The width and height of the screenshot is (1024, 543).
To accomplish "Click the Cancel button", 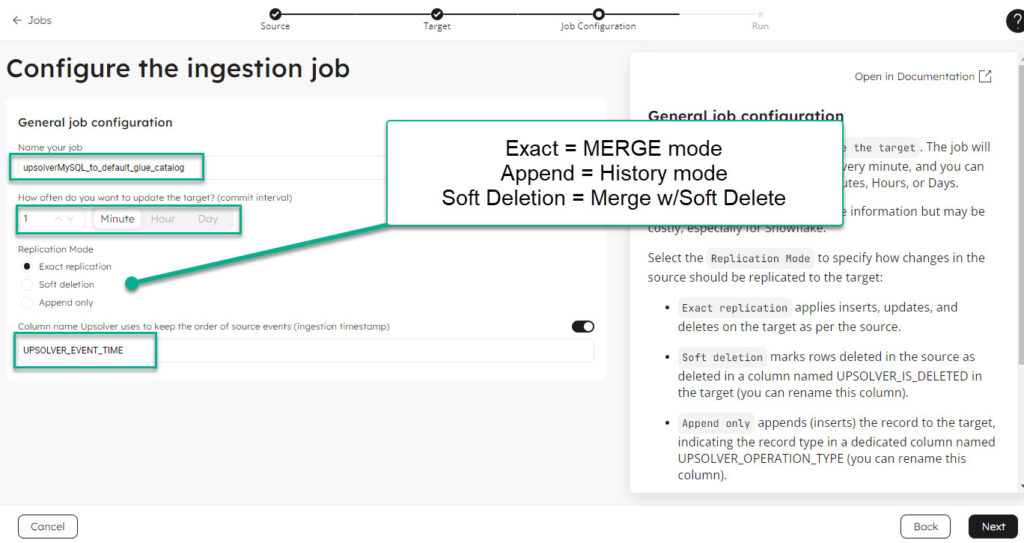I will coord(48,527).
